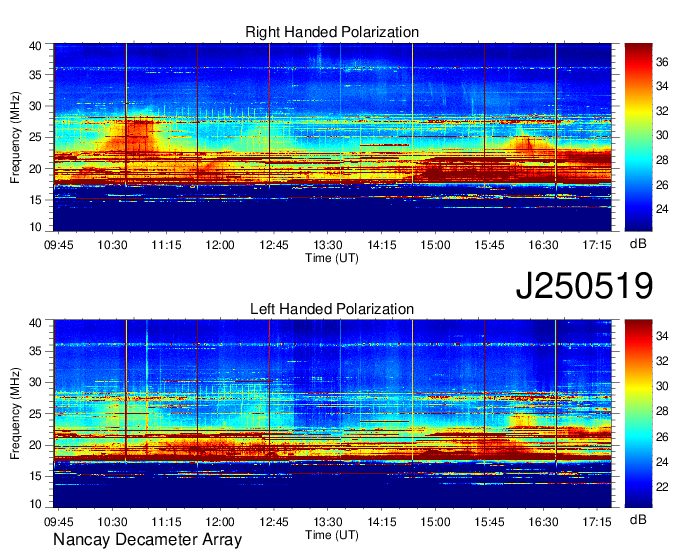This screenshot has width=680, height=552.
Task: Click the Right Handed Polarization color bar
Action: [638, 137]
